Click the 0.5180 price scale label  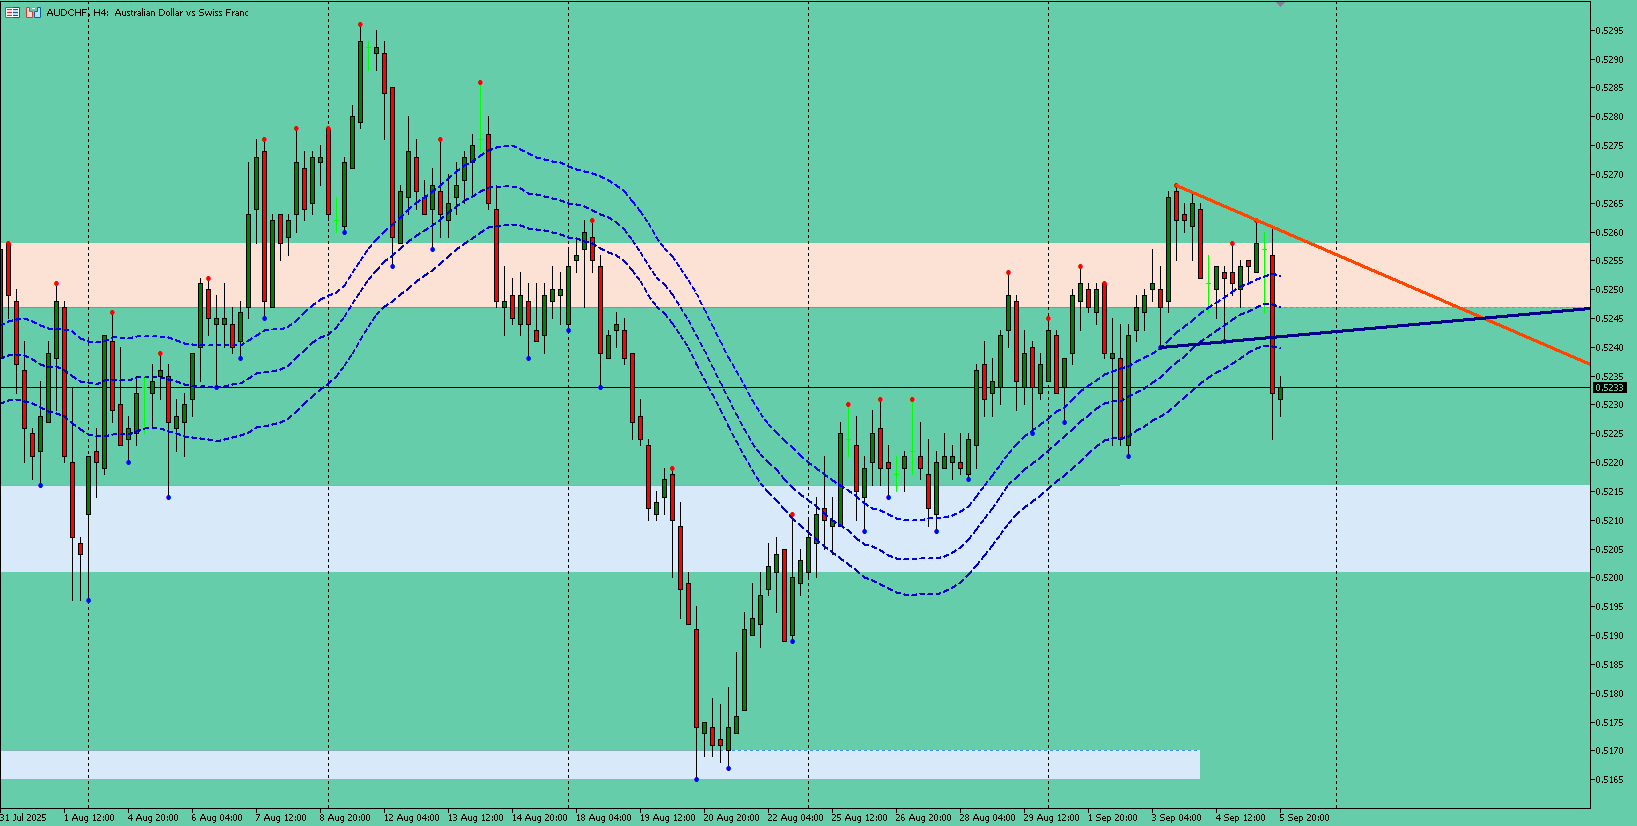tap(1609, 694)
